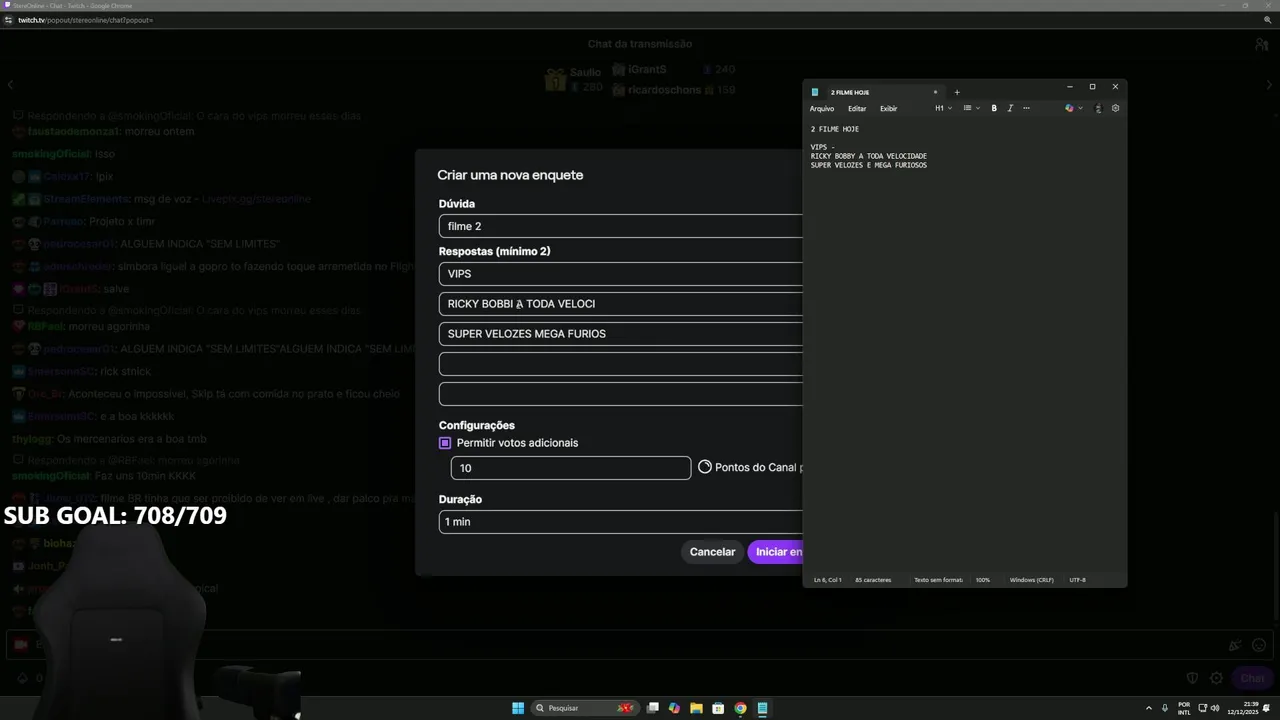Click the additional votes cost field '10'
Viewport: 1280px width, 720px height.
point(571,468)
